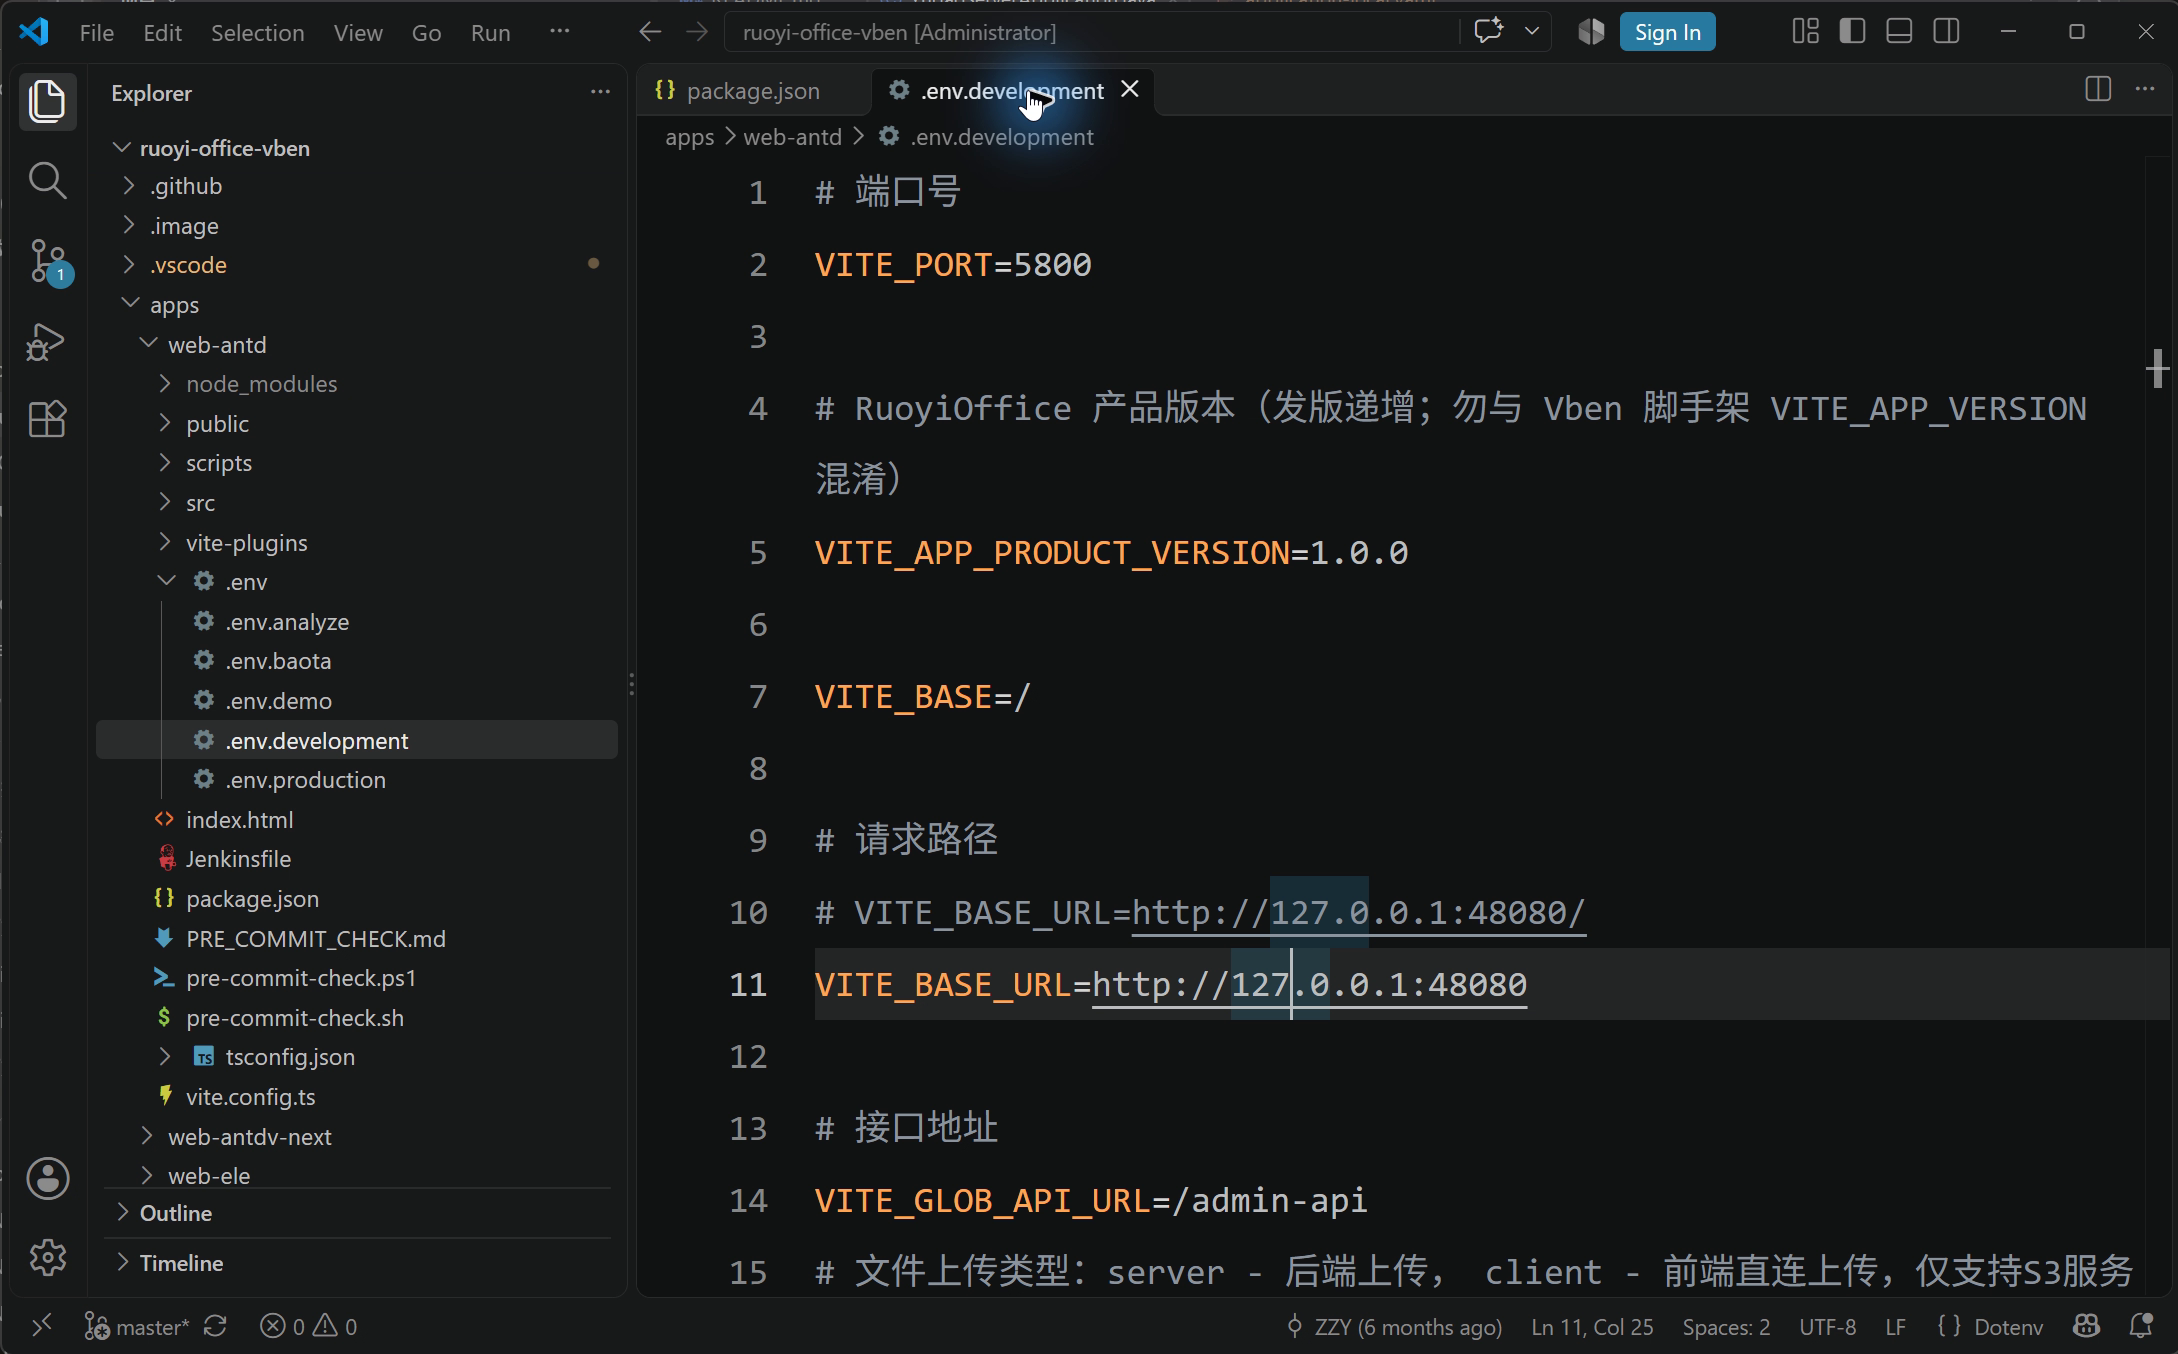Open the Run and Debug view
The image size is (2178, 1354).
(47, 341)
